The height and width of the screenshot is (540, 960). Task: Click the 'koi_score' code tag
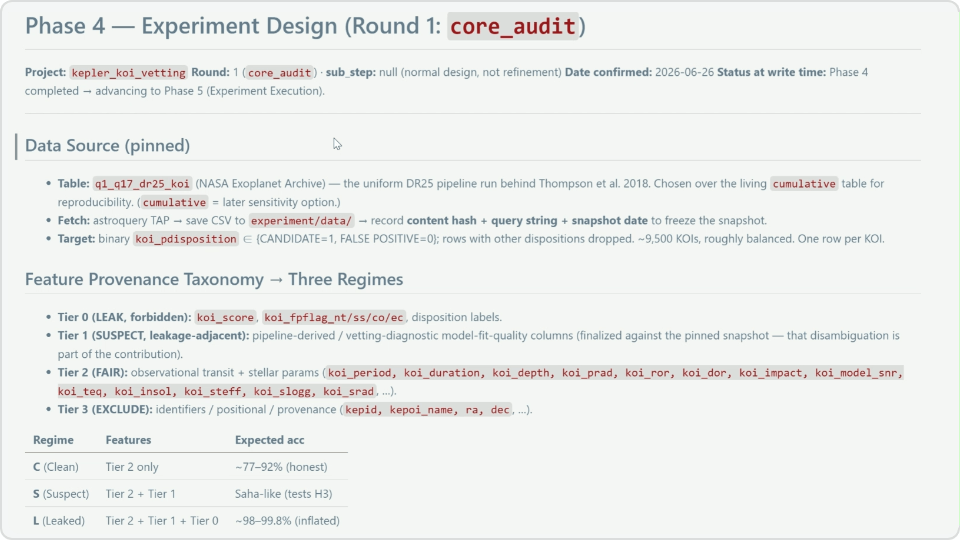click(225, 317)
